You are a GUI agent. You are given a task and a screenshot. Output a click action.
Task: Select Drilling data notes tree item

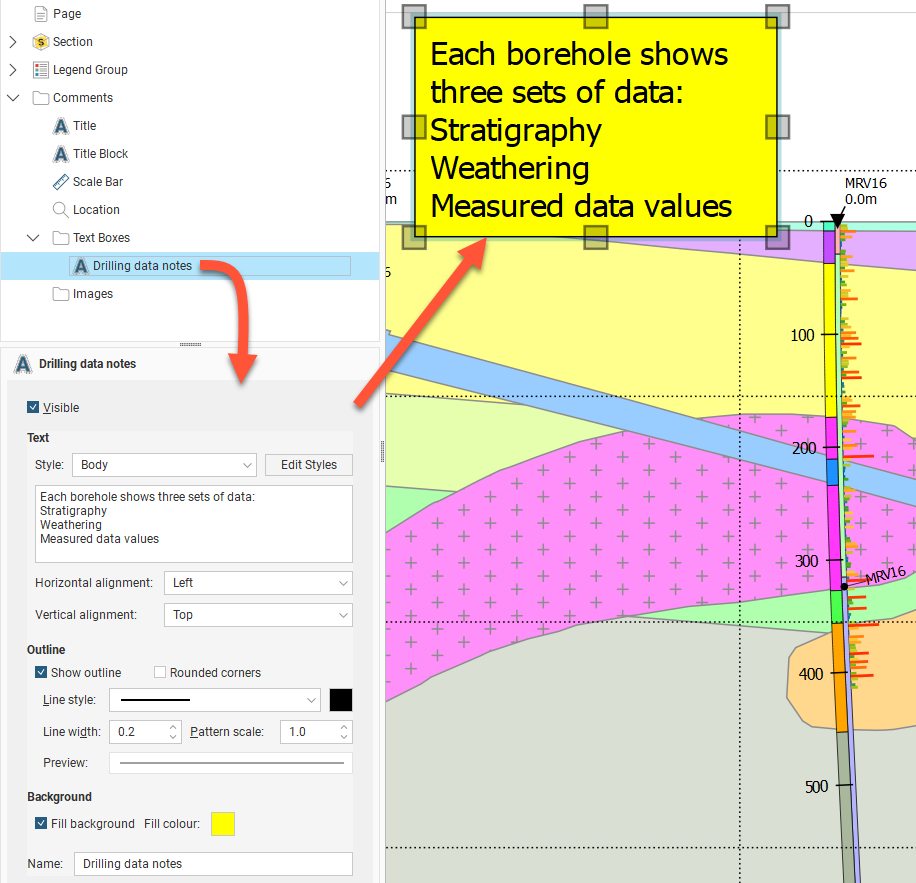point(141,266)
